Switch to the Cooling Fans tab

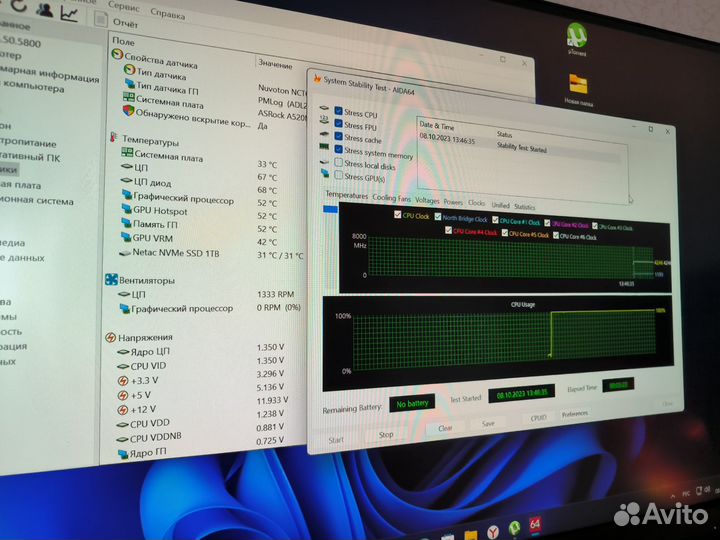click(x=391, y=197)
